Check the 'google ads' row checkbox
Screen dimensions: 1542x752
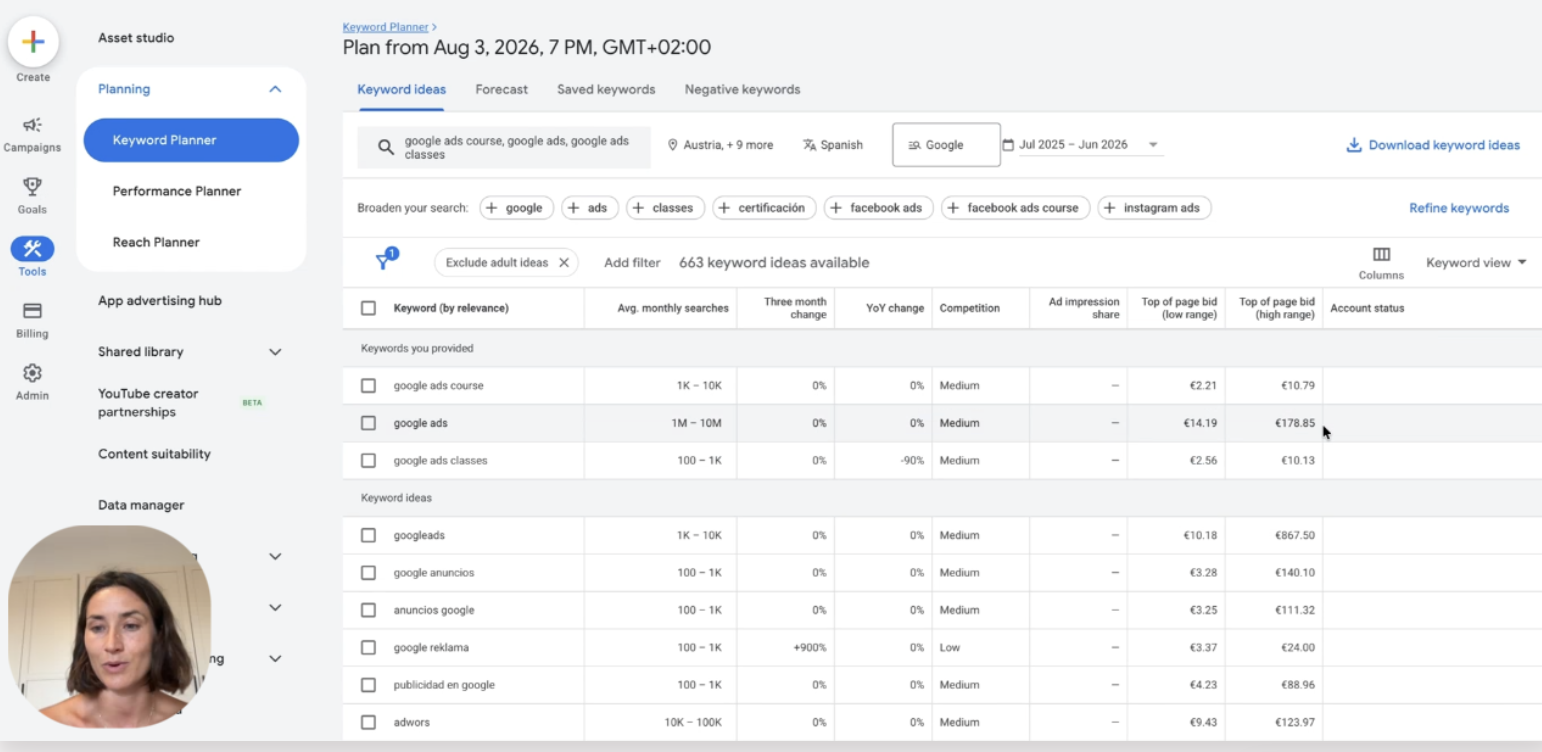click(368, 423)
